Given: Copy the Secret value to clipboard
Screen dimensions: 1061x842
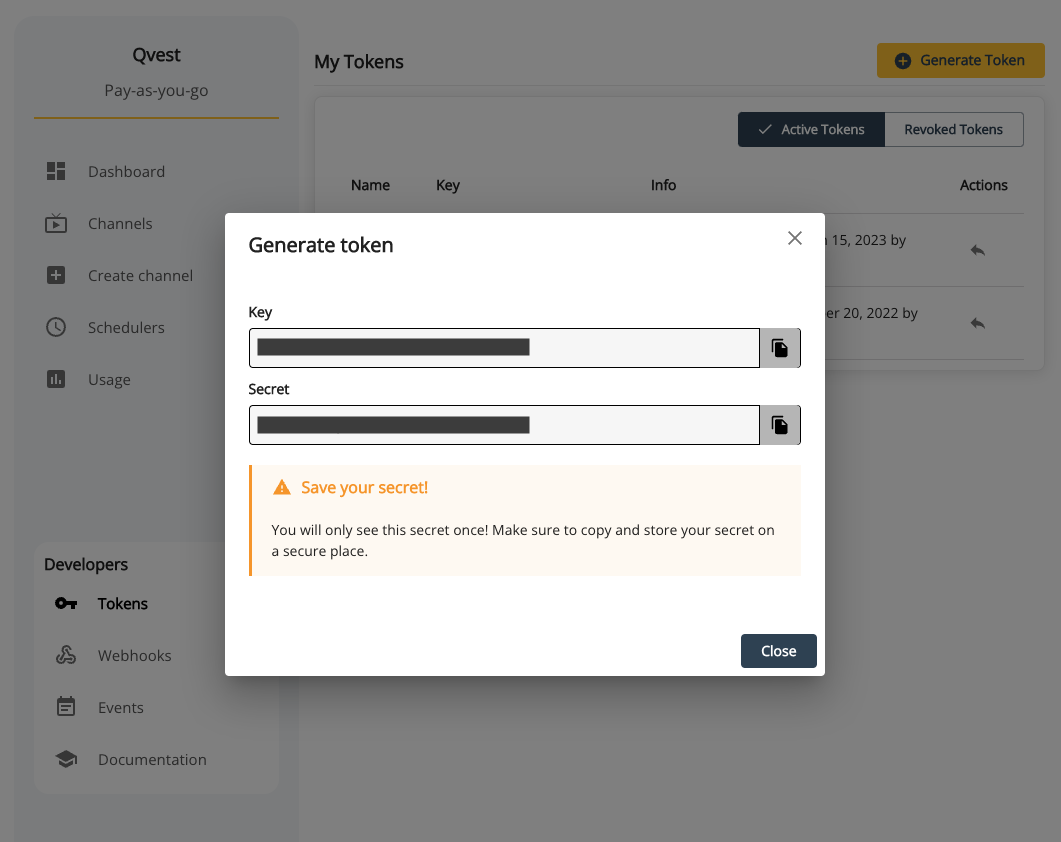Looking at the screenshot, I should (780, 425).
